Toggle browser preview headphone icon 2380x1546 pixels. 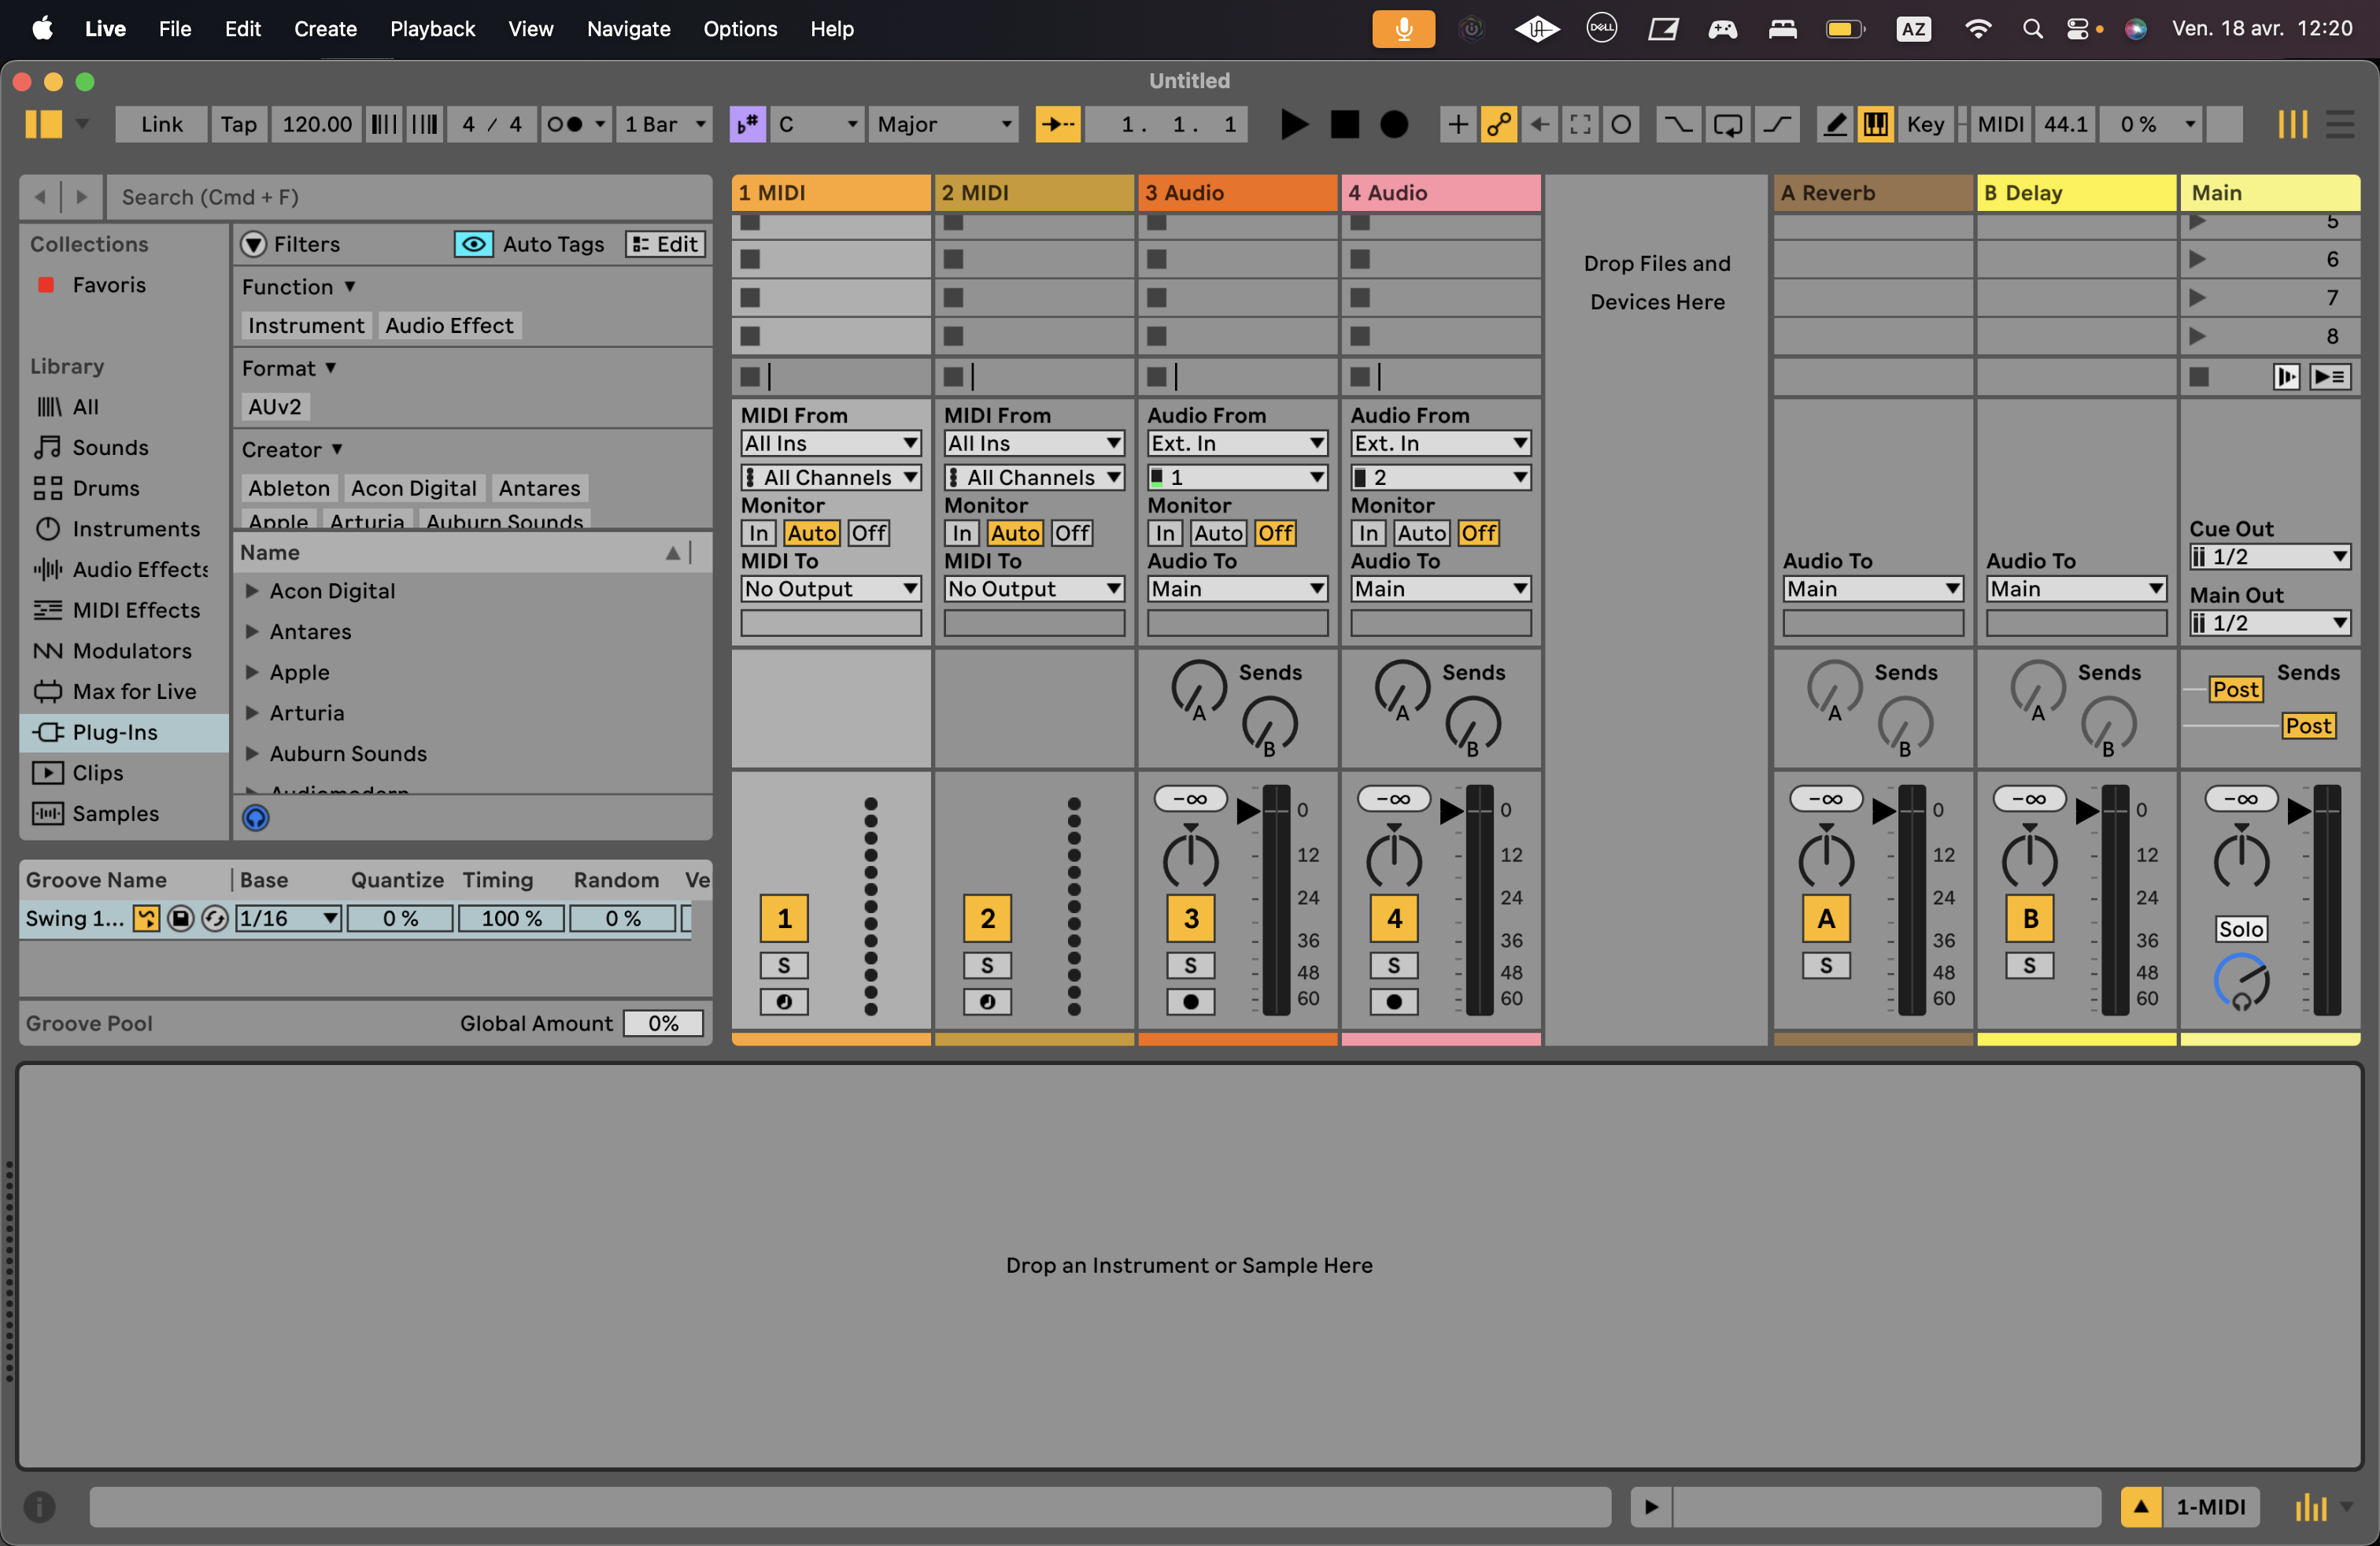click(x=256, y=817)
